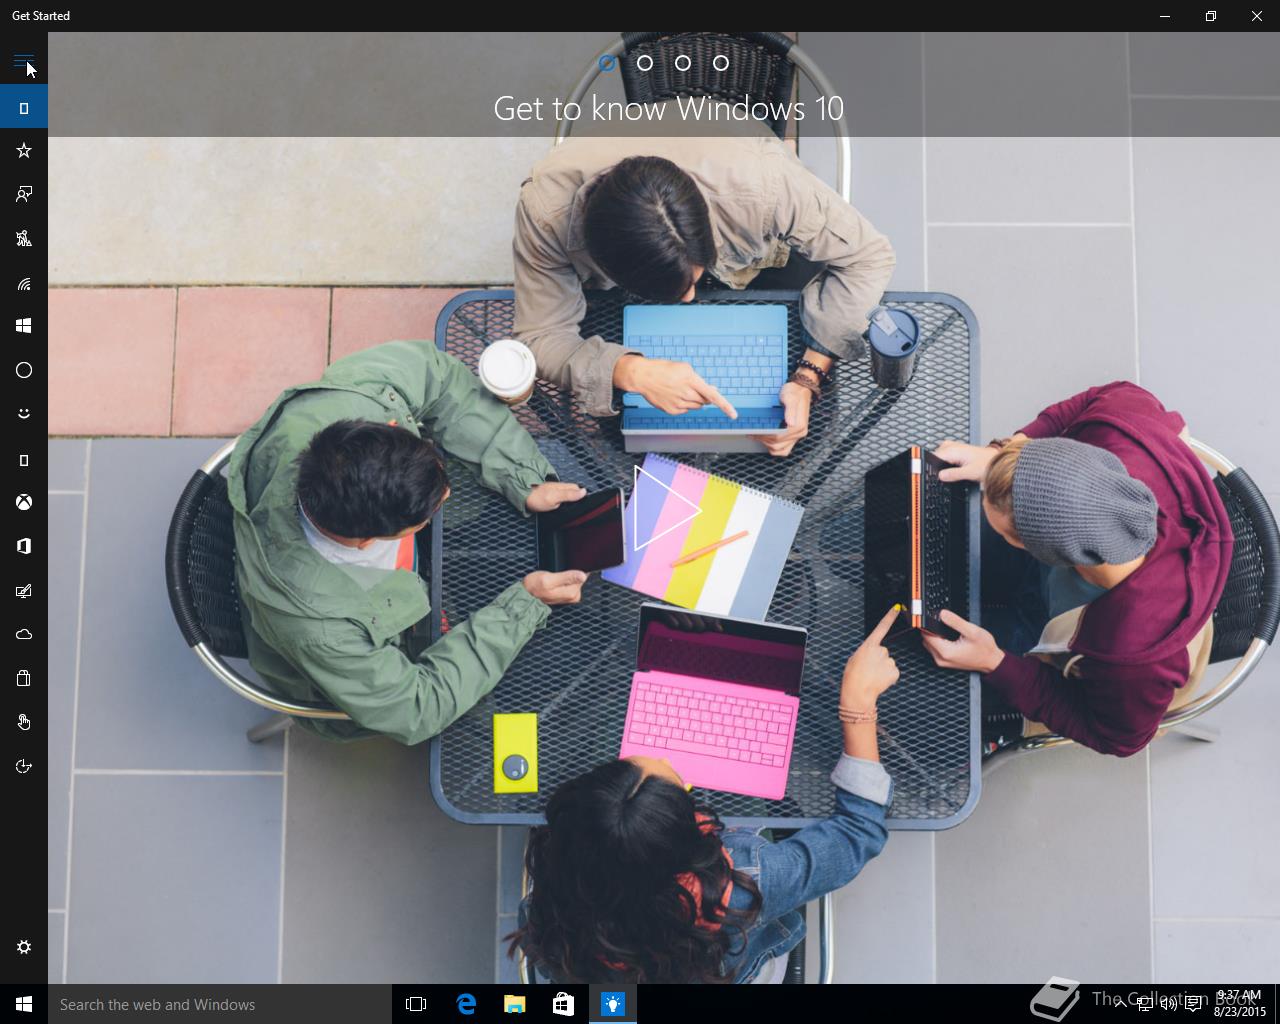Screen dimensions: 1280x1024
Task: Open Task View from the taskbar
Action: coord(416,1004)
